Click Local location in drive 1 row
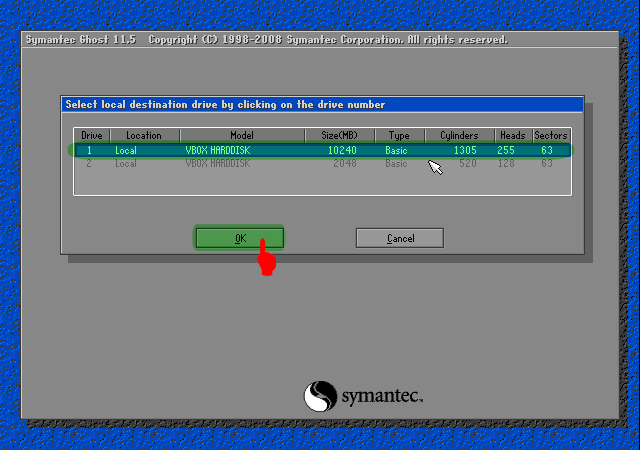 (x=125, y=150)
